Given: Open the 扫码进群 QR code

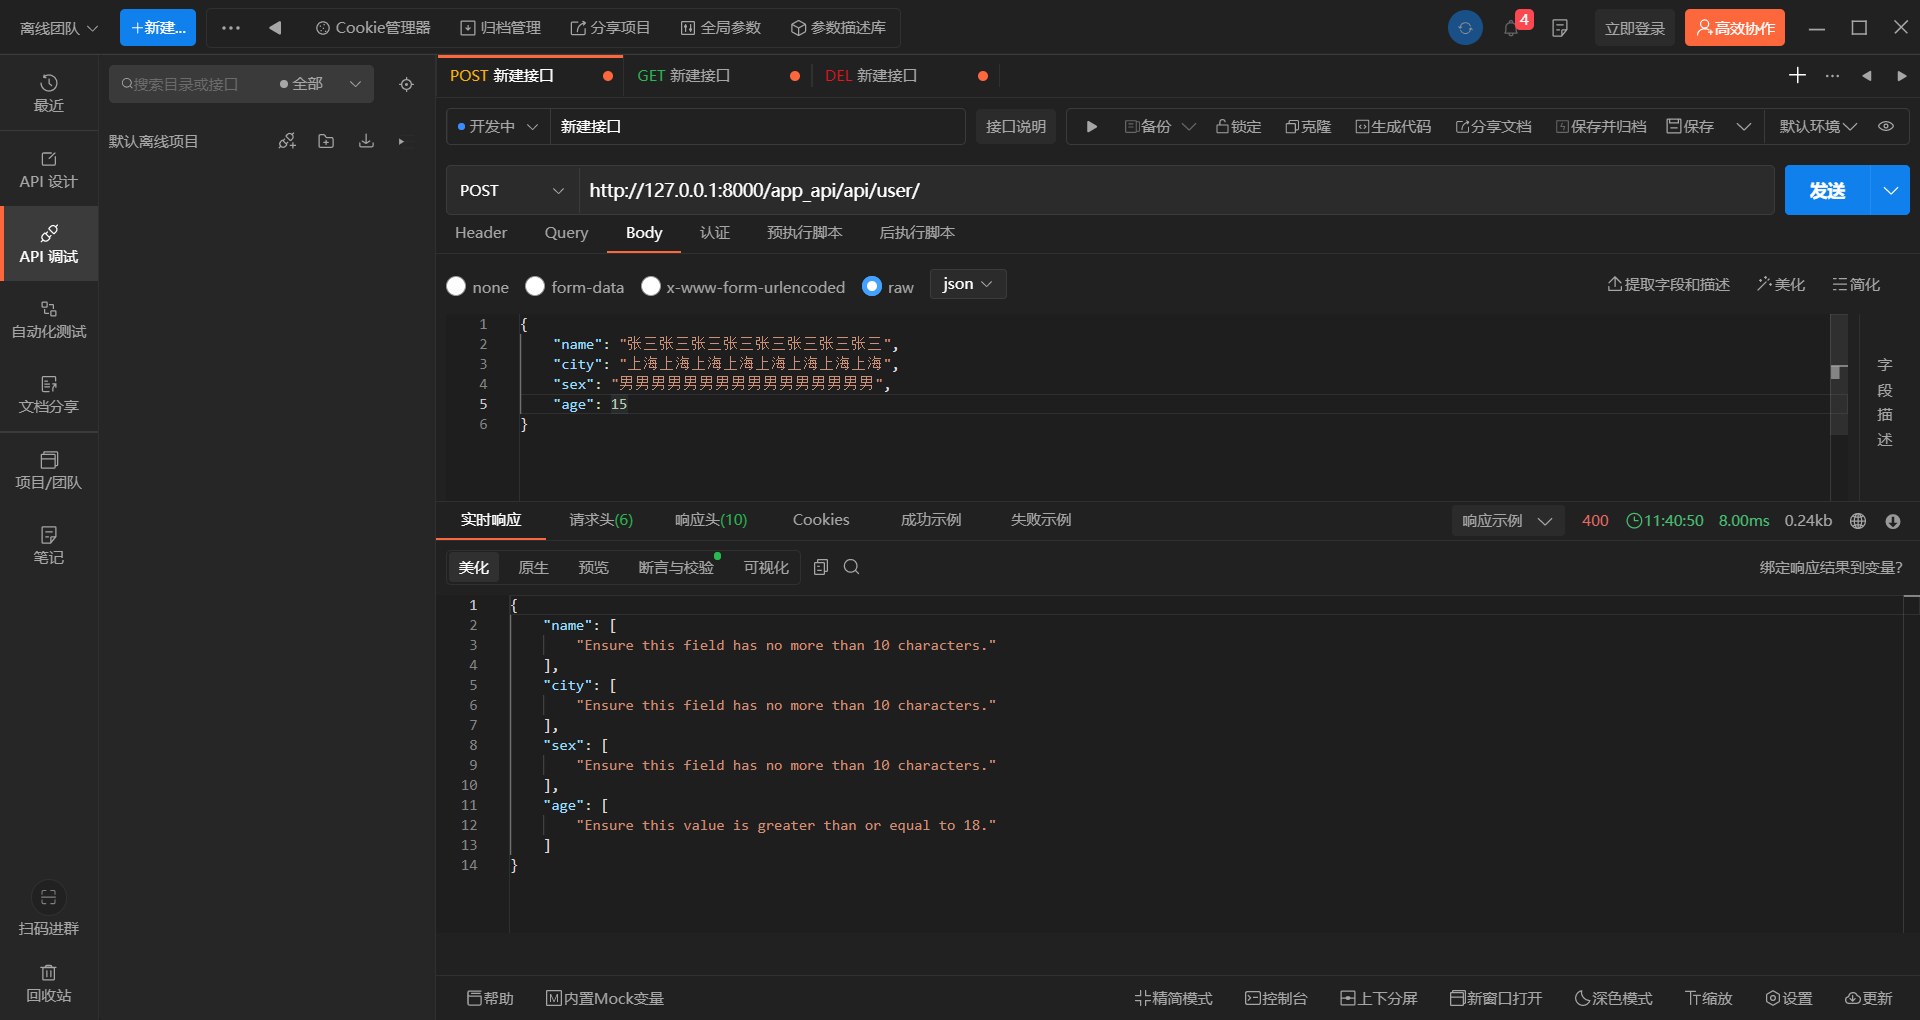Looking at the screenshot, I should [x=48, y=908].
